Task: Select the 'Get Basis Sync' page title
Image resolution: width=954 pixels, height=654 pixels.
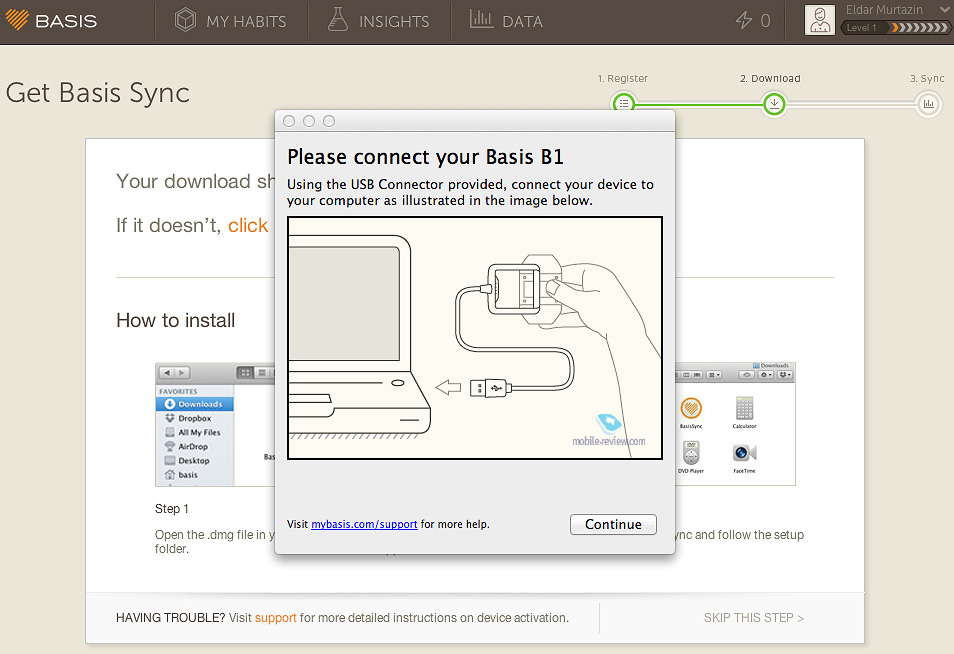Action: point(98,93)
